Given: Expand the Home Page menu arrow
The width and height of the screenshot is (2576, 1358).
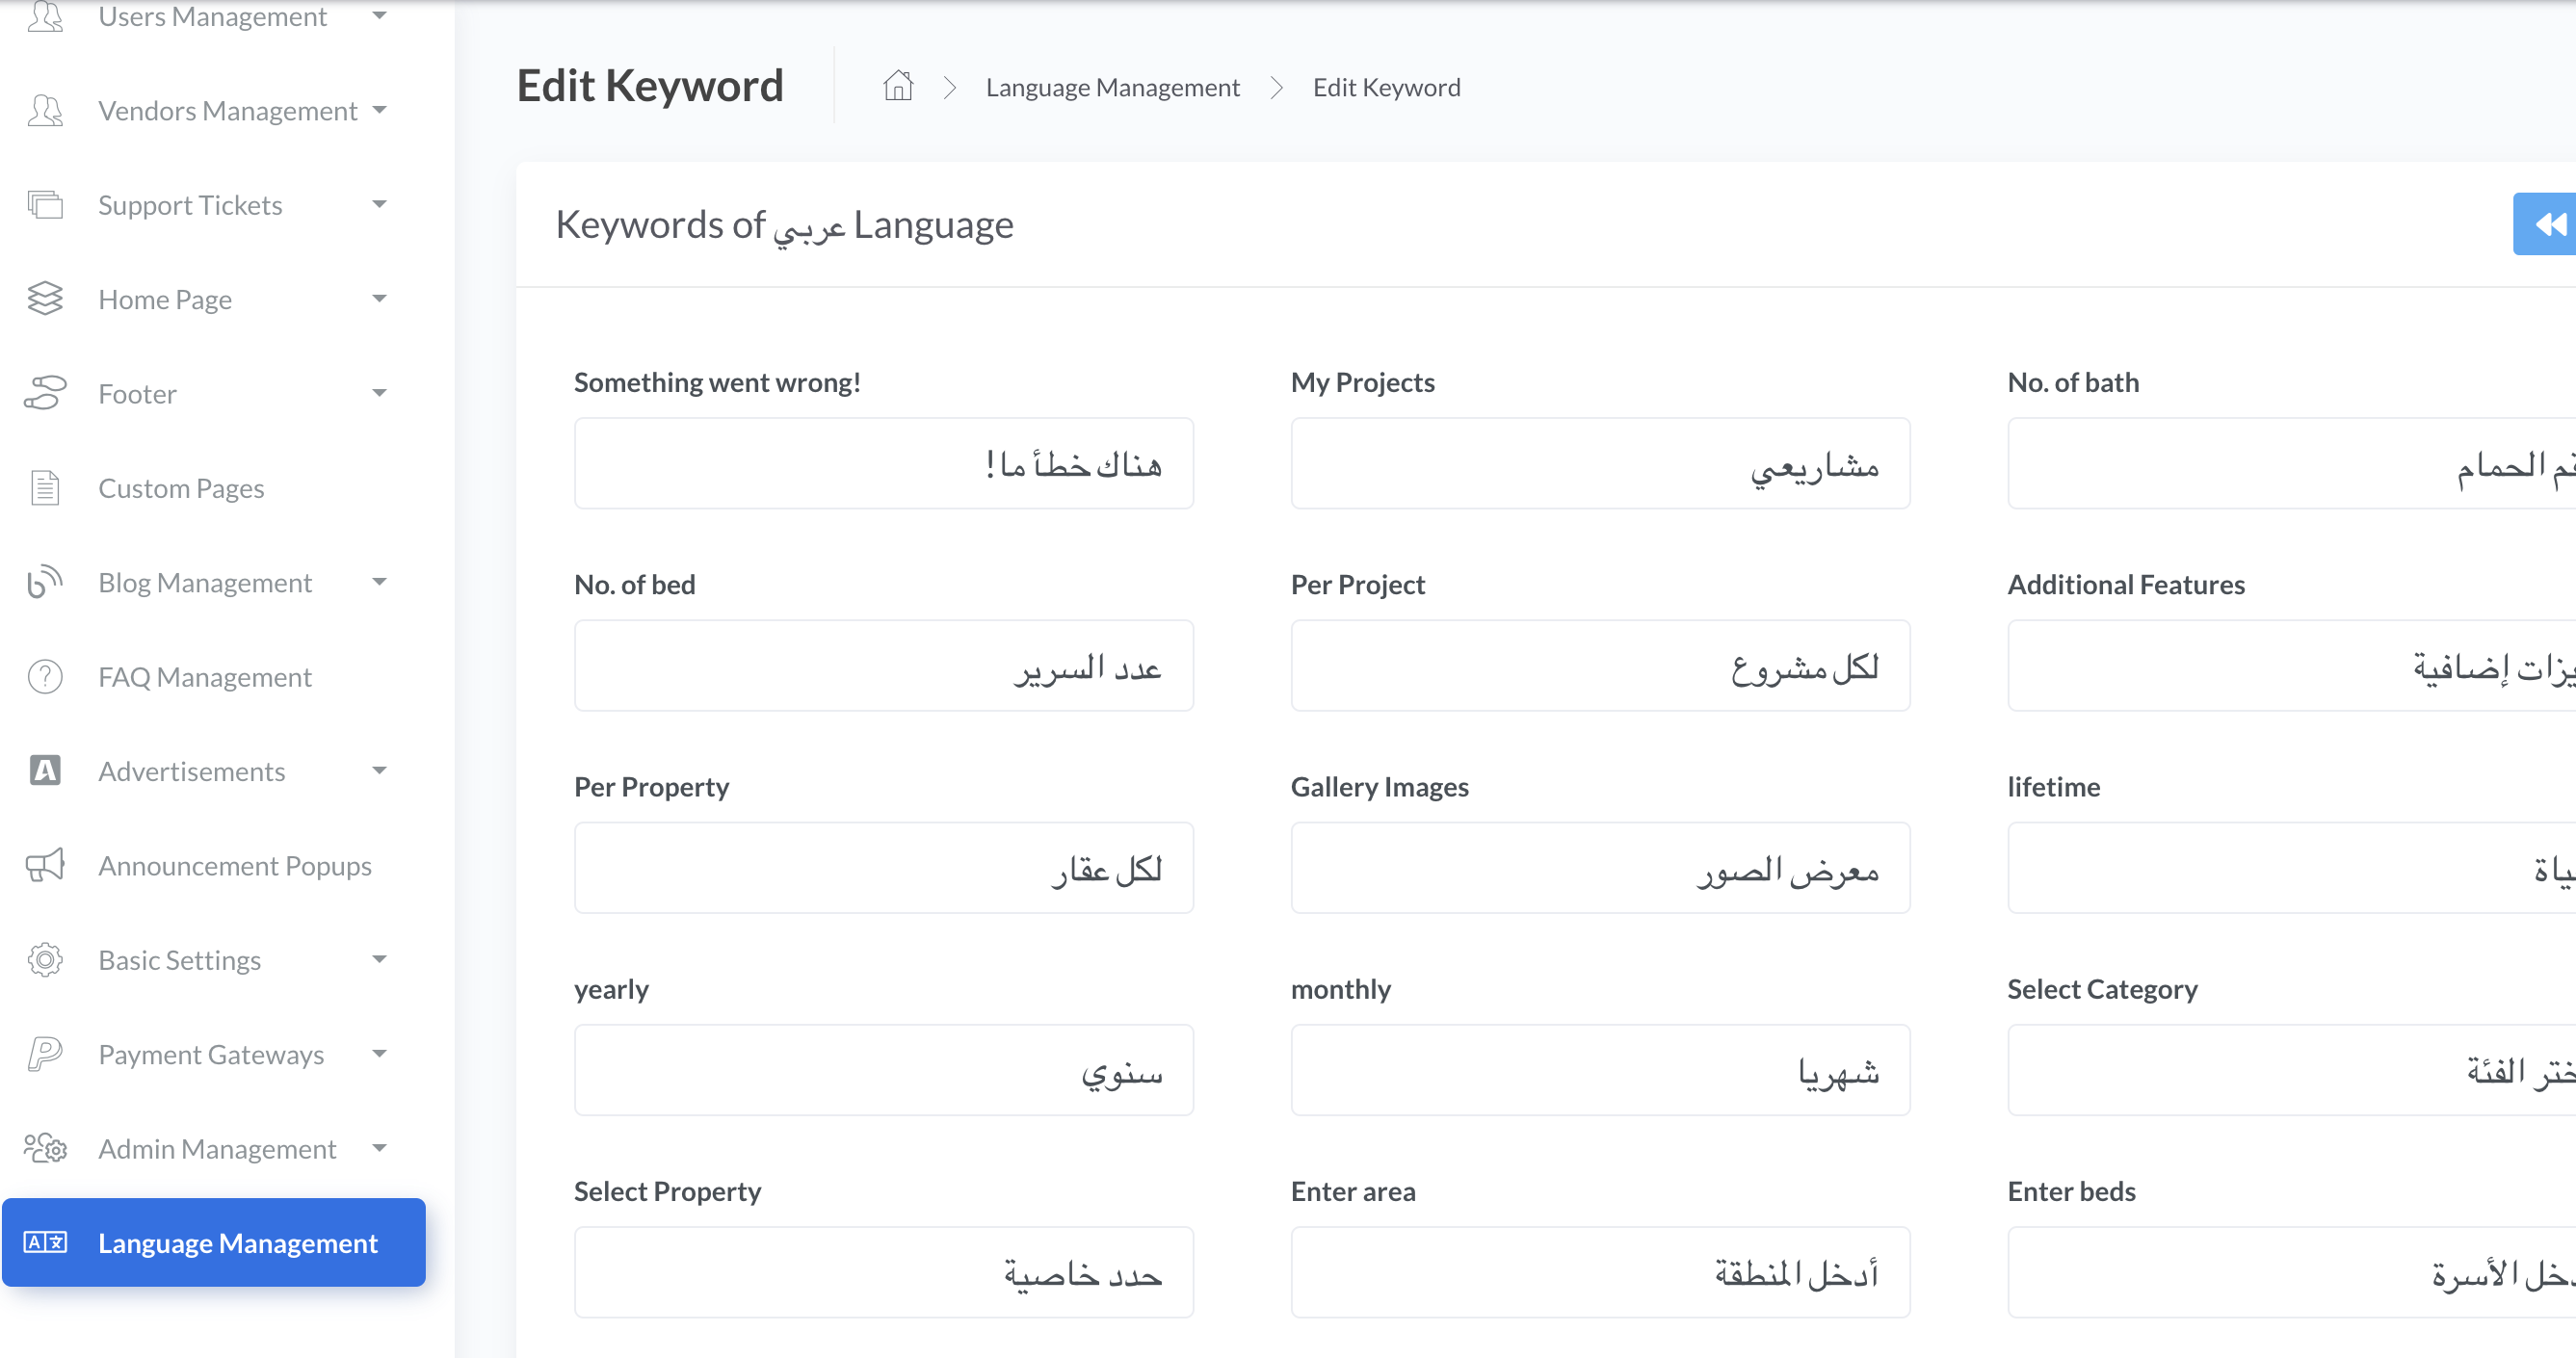Looking at the screenshot, I should [379, 299].
